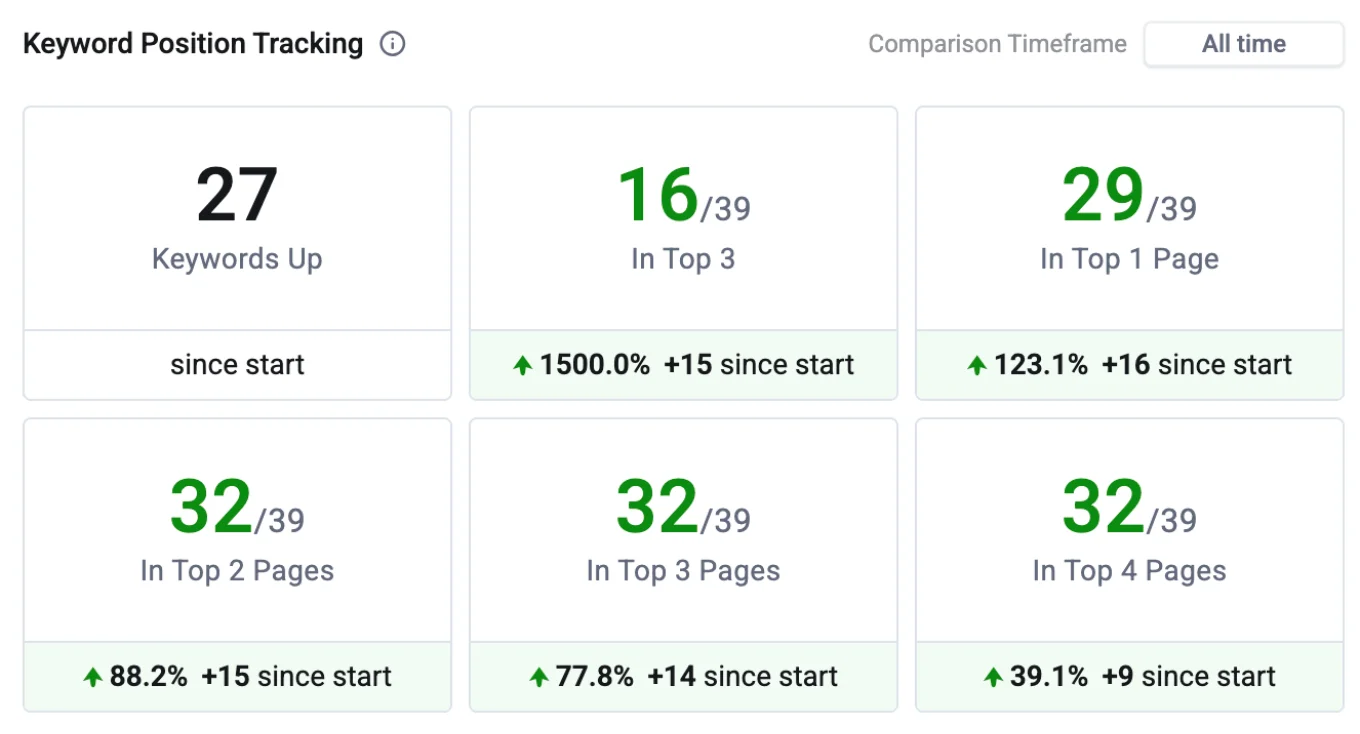Viewport: 1360px width, 734px height.
Task: Open the timeframe dropdown to change comparison period
Action: [x=1243, y=44]
